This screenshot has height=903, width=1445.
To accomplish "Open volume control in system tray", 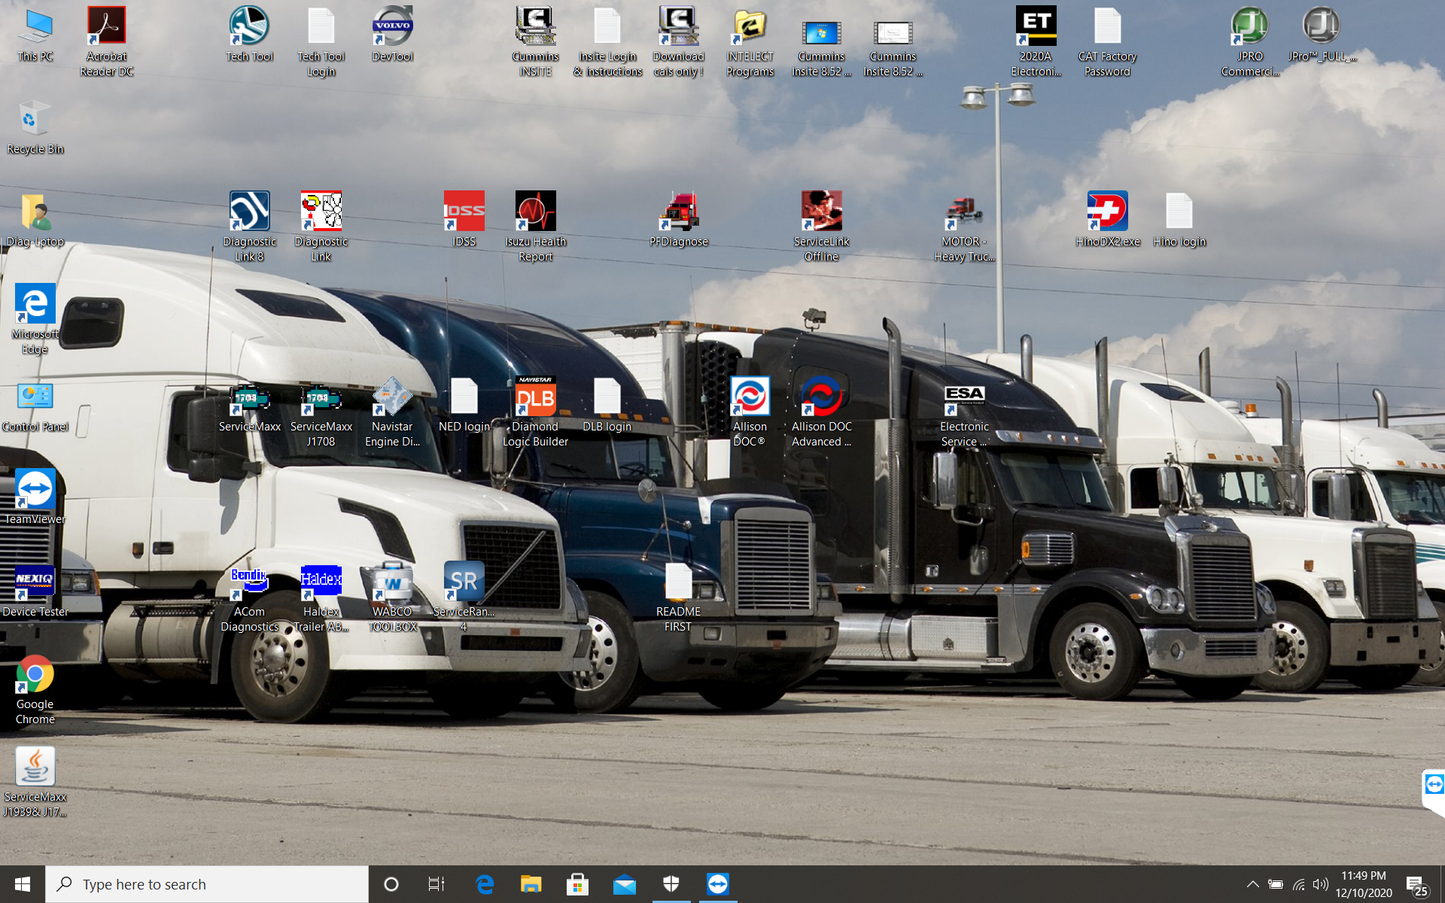I will (x=1321, y=884).
